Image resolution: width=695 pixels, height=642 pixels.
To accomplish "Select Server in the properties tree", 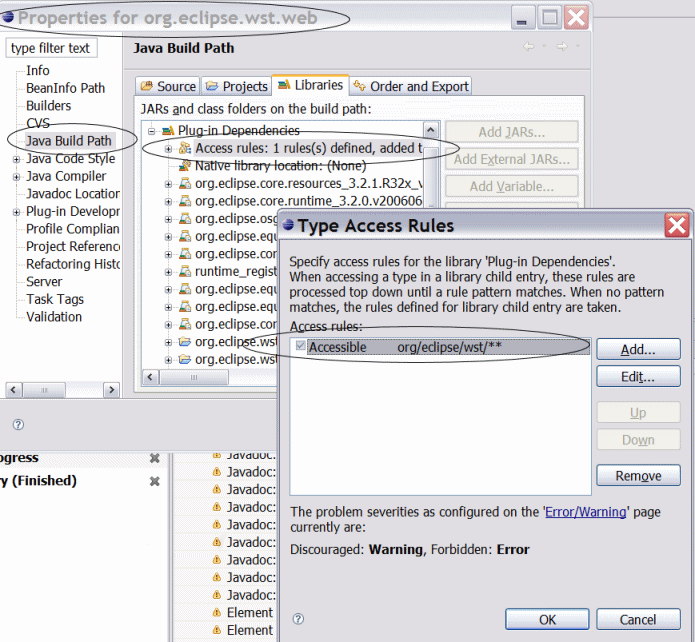I will tap(44, 282).
